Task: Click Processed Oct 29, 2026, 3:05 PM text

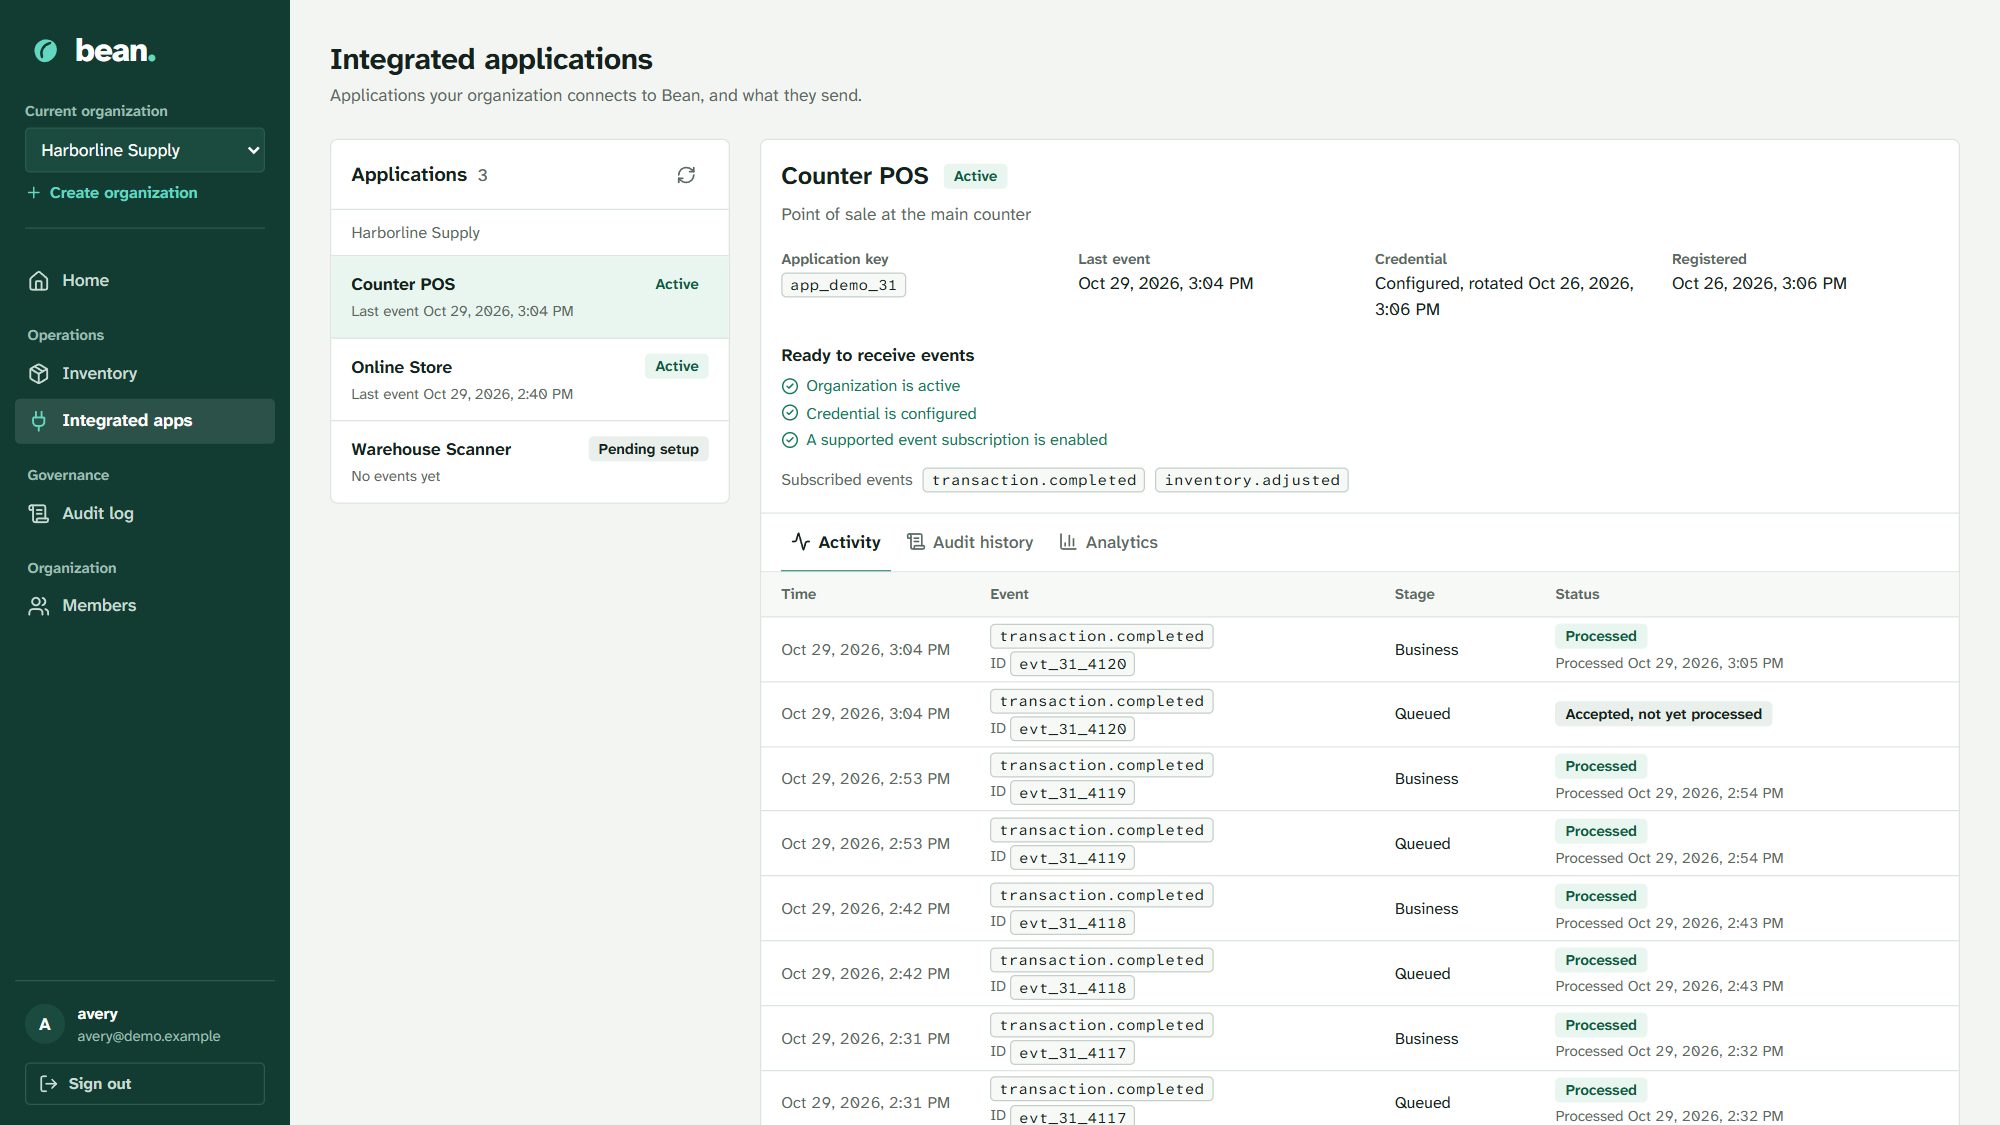Action: (1669, 663)
